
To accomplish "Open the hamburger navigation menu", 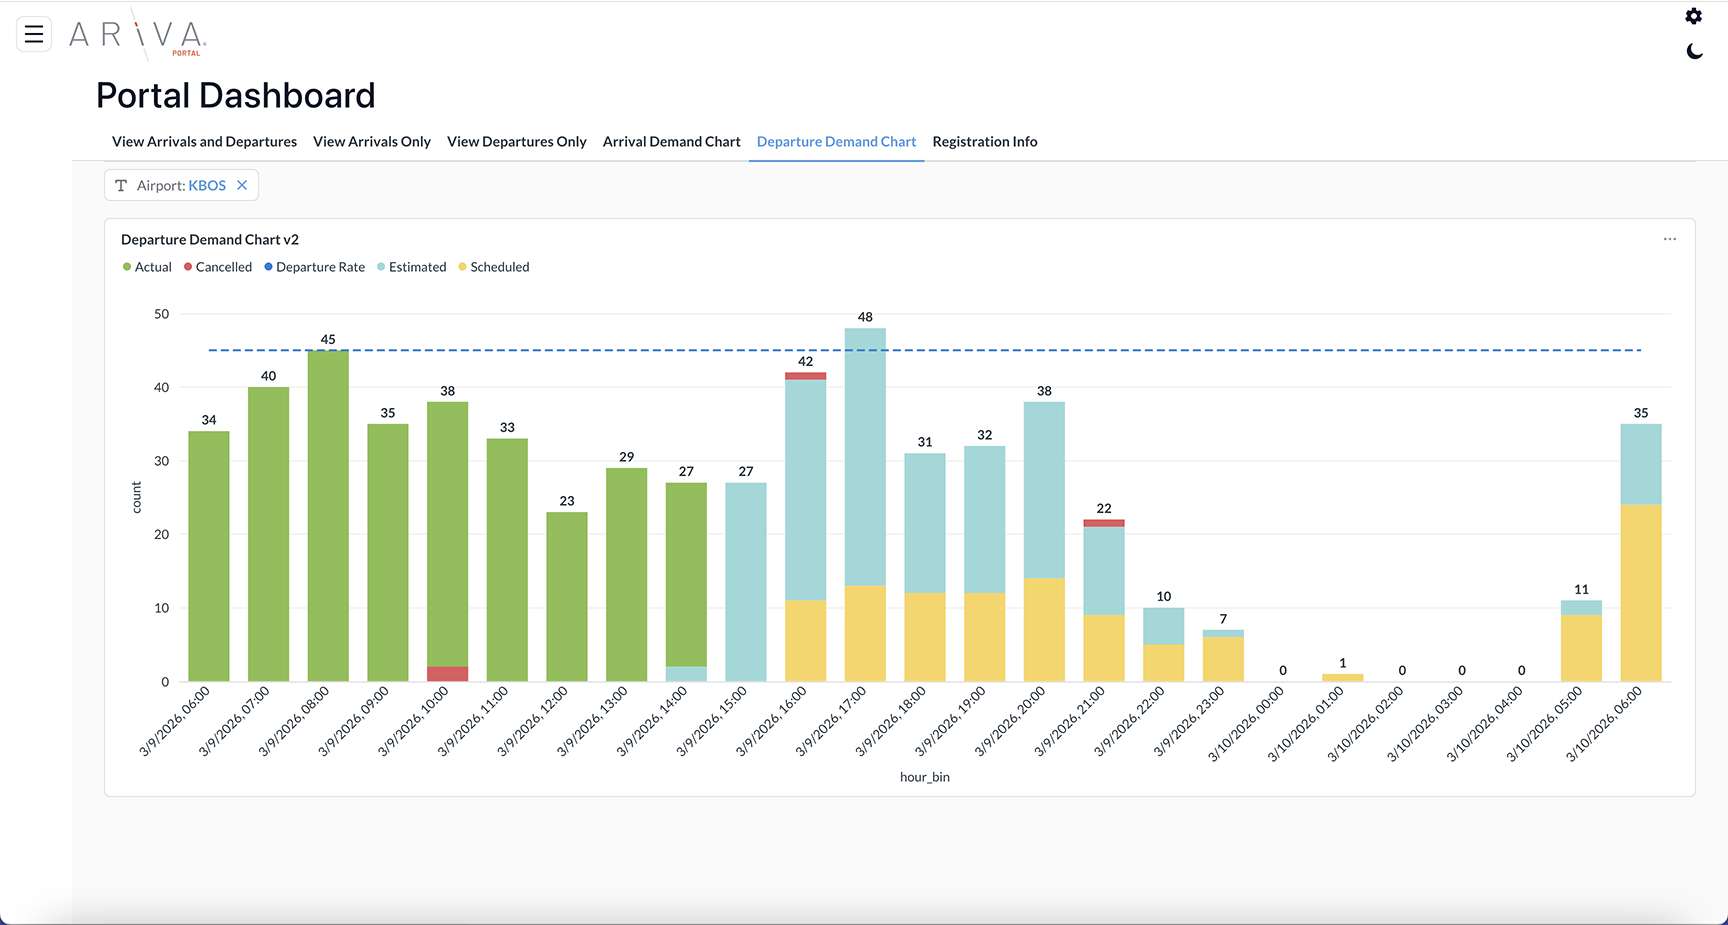I will coord(34,35).
